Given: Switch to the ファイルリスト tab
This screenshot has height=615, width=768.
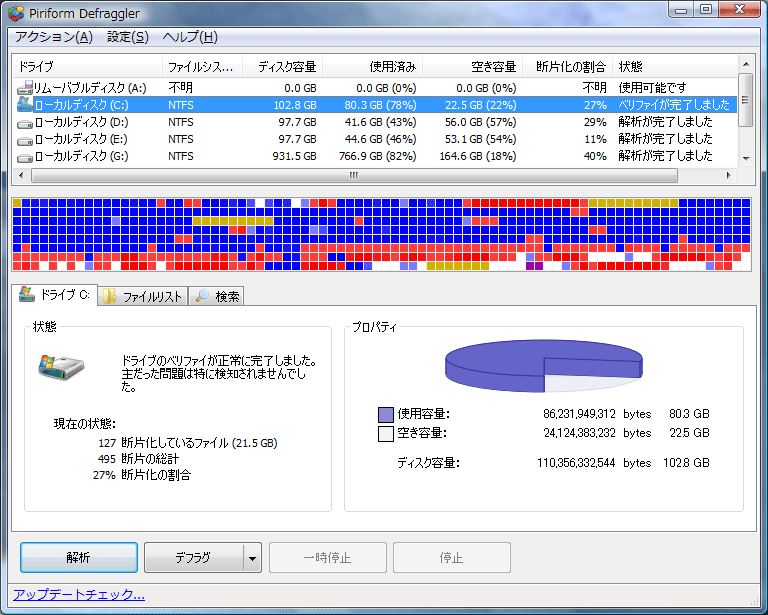Looking at the screenshot, I should [143, 296].
